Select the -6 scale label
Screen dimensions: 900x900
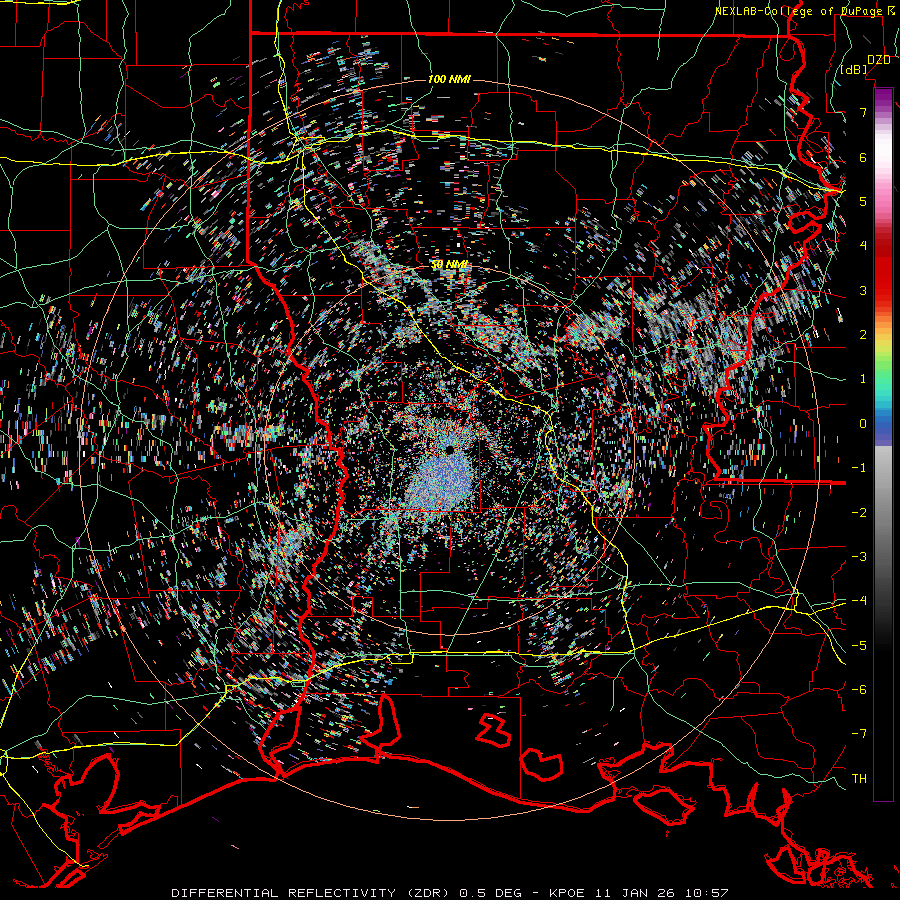859,689
